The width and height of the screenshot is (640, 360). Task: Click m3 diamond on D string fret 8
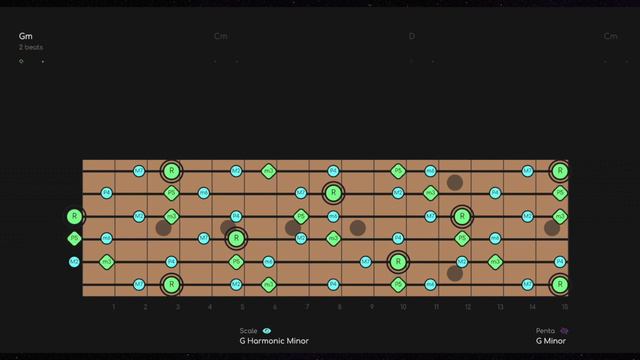click(x=333, y=238)
